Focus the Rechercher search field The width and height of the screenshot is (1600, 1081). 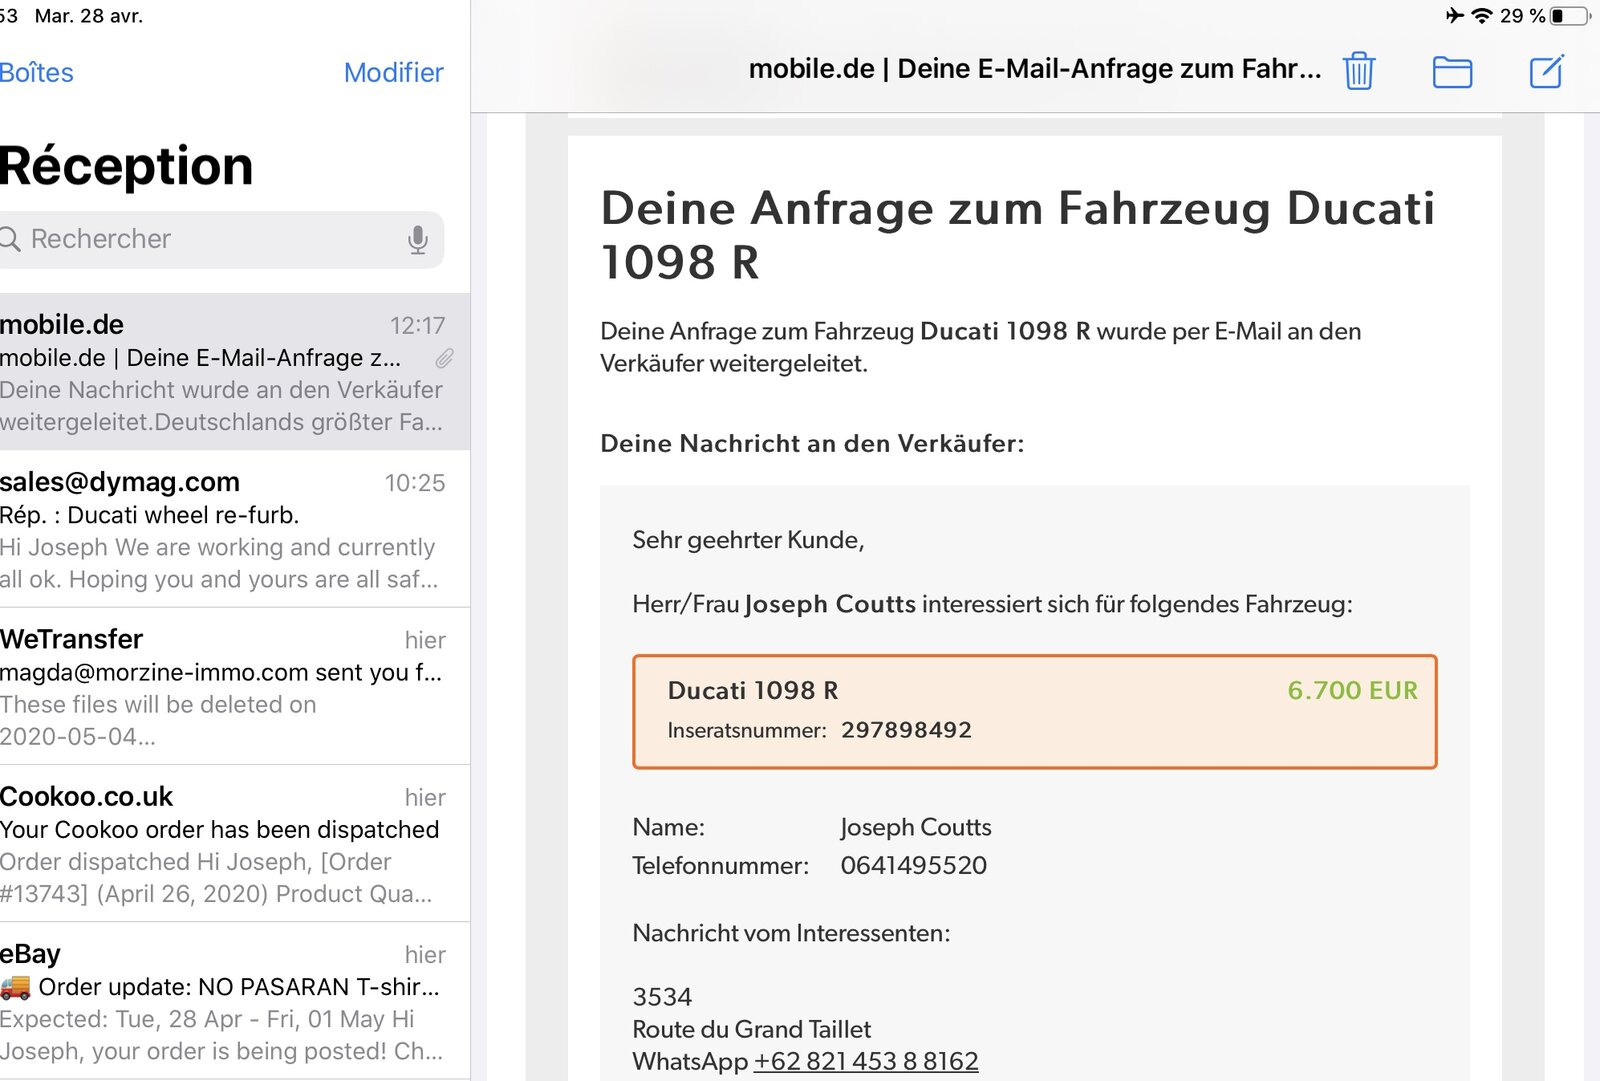coord(221,239)
